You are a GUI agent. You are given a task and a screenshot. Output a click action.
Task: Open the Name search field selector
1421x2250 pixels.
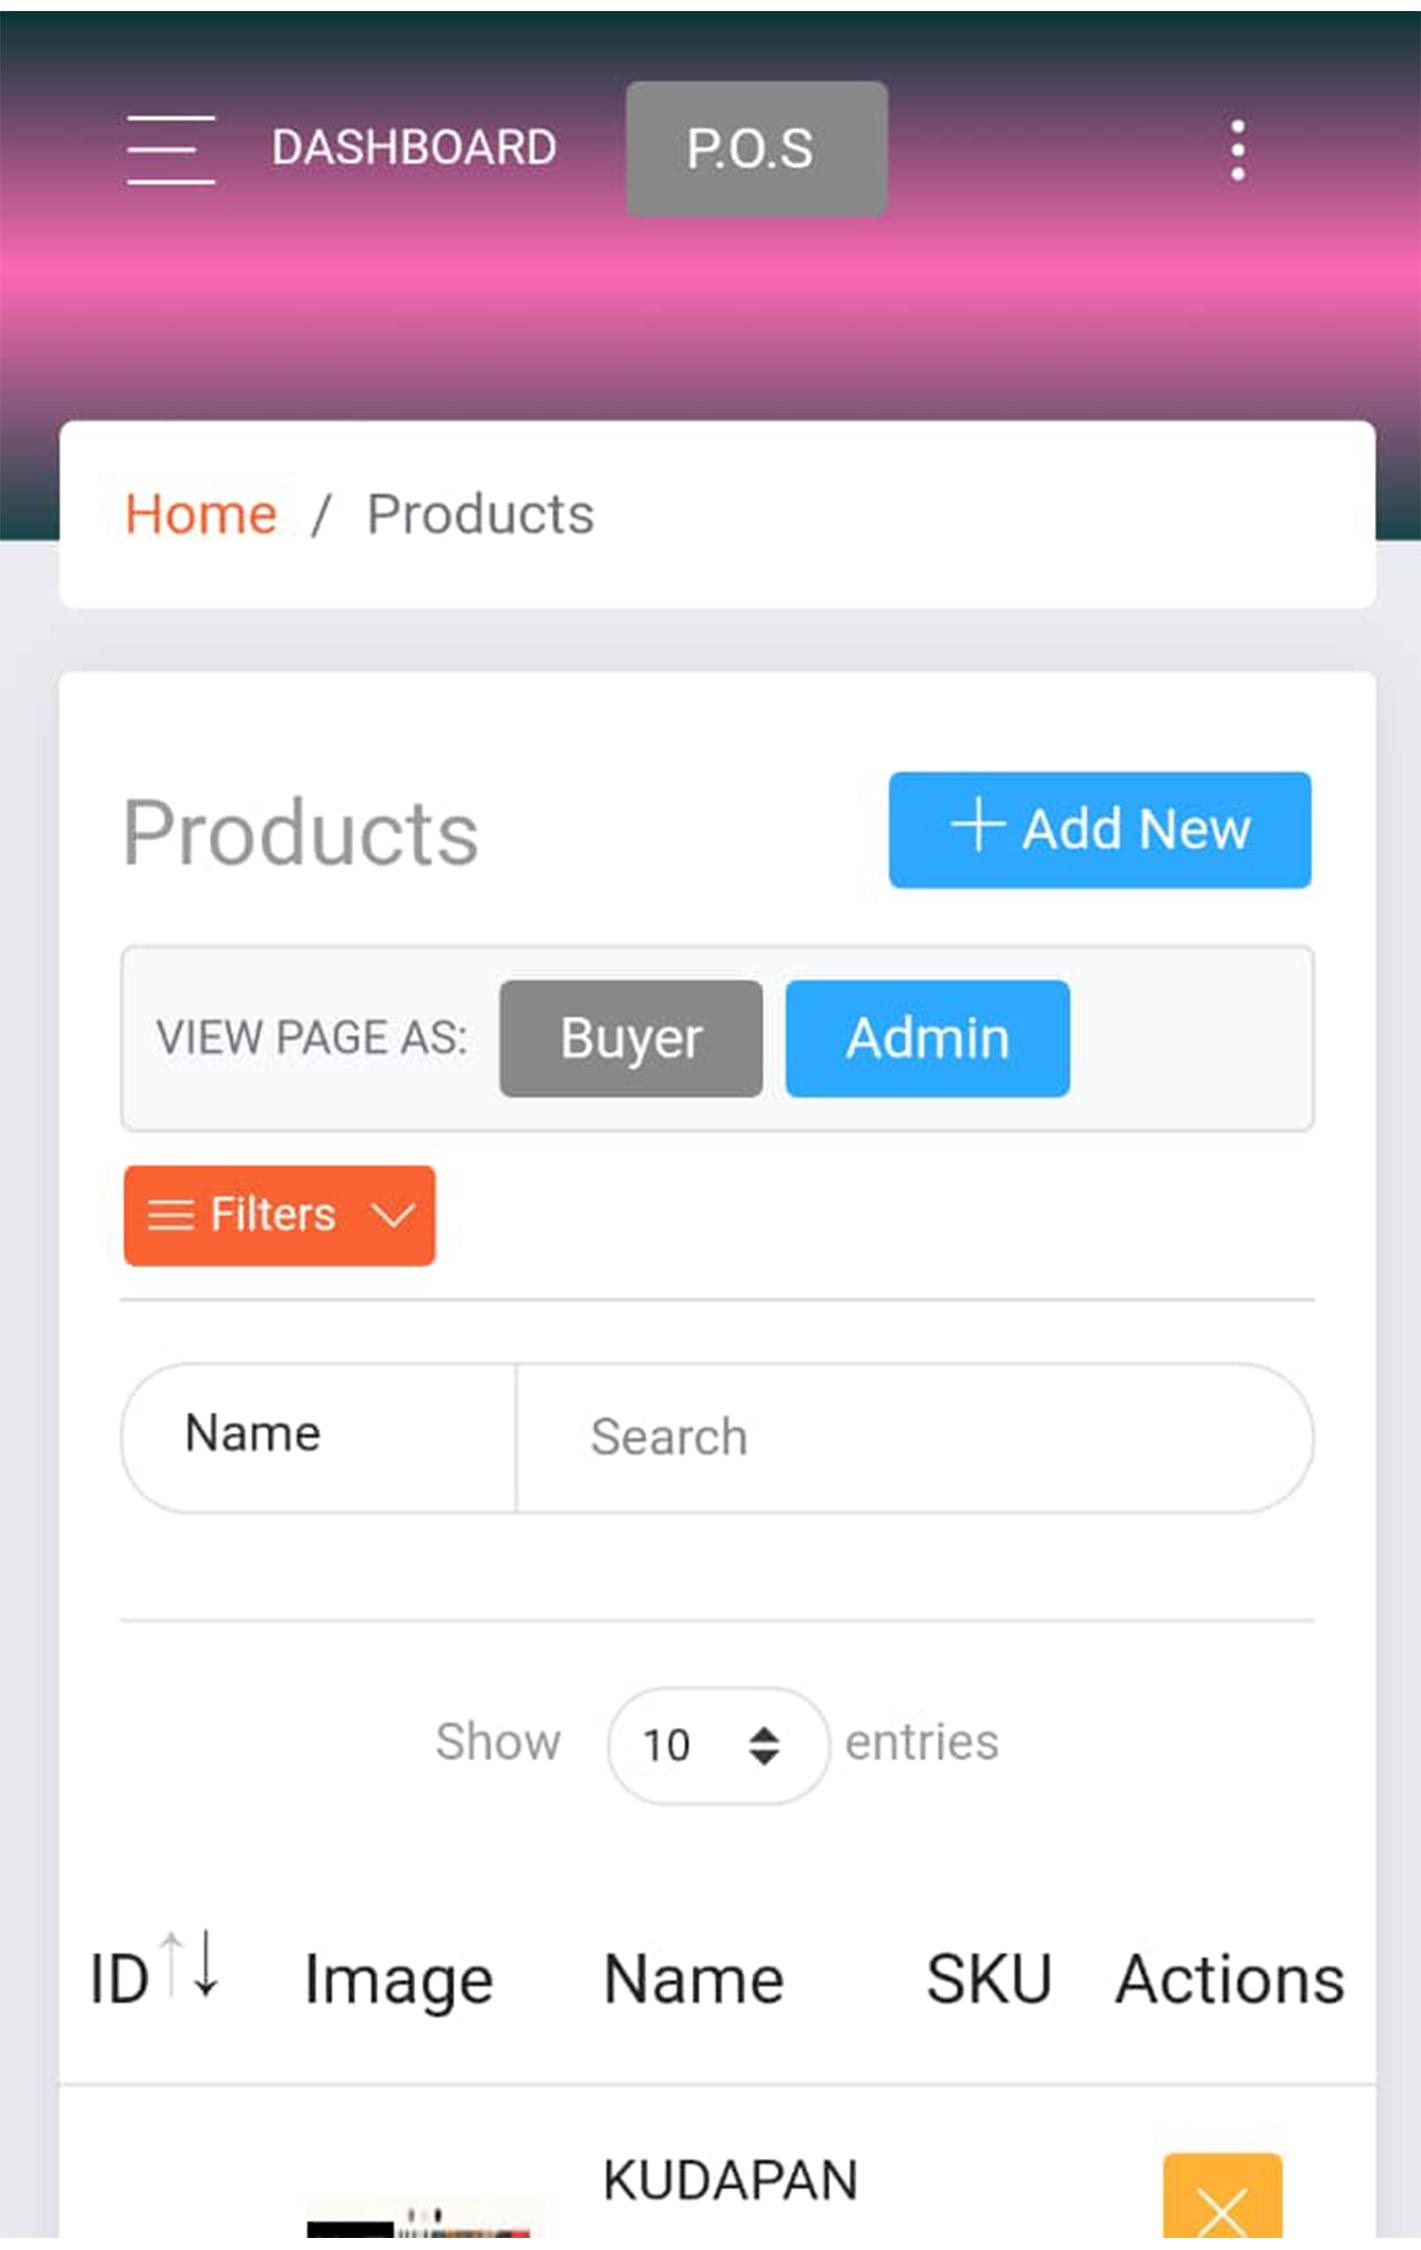(319, 1437)
